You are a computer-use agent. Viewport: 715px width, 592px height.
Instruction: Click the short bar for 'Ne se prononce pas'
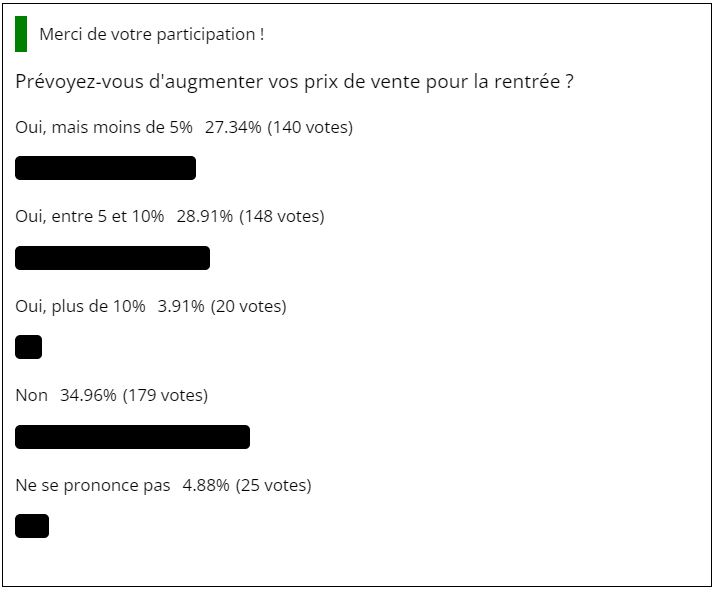tap(32, 526)
